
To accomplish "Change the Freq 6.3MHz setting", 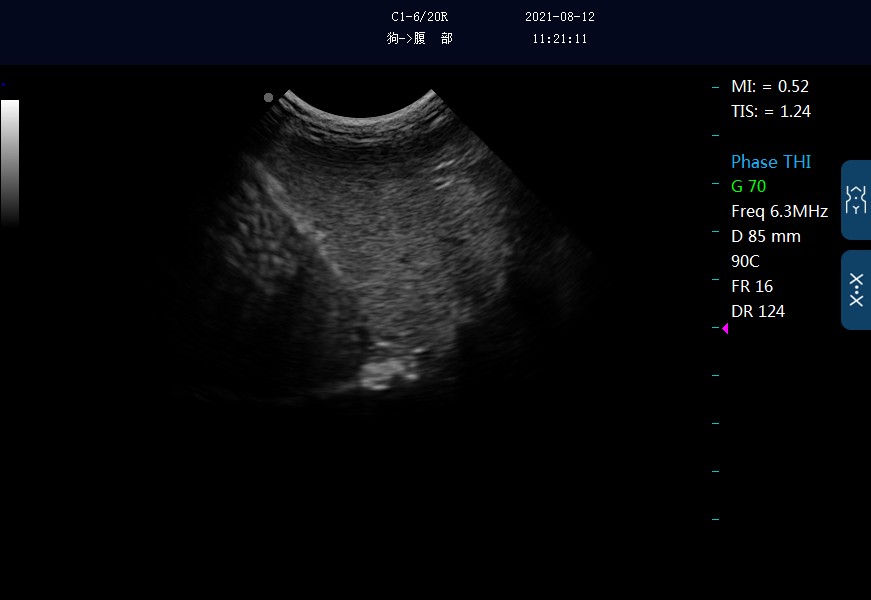I will [x=779, y=211].
